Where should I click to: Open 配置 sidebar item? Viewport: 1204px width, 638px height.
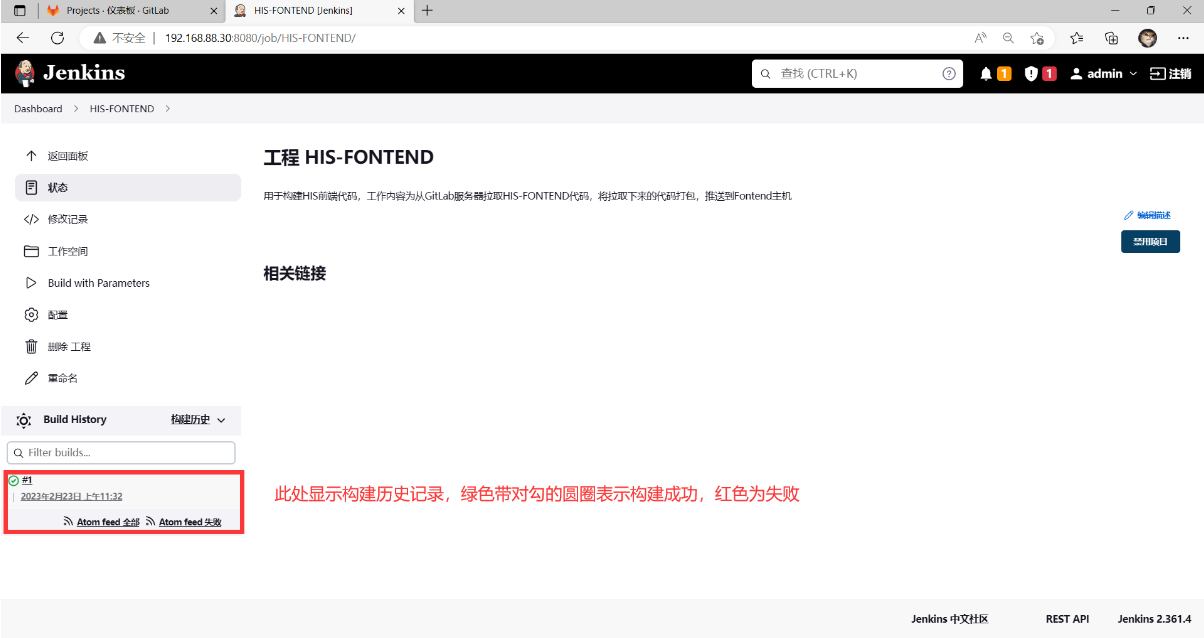[x=128, y=315]
